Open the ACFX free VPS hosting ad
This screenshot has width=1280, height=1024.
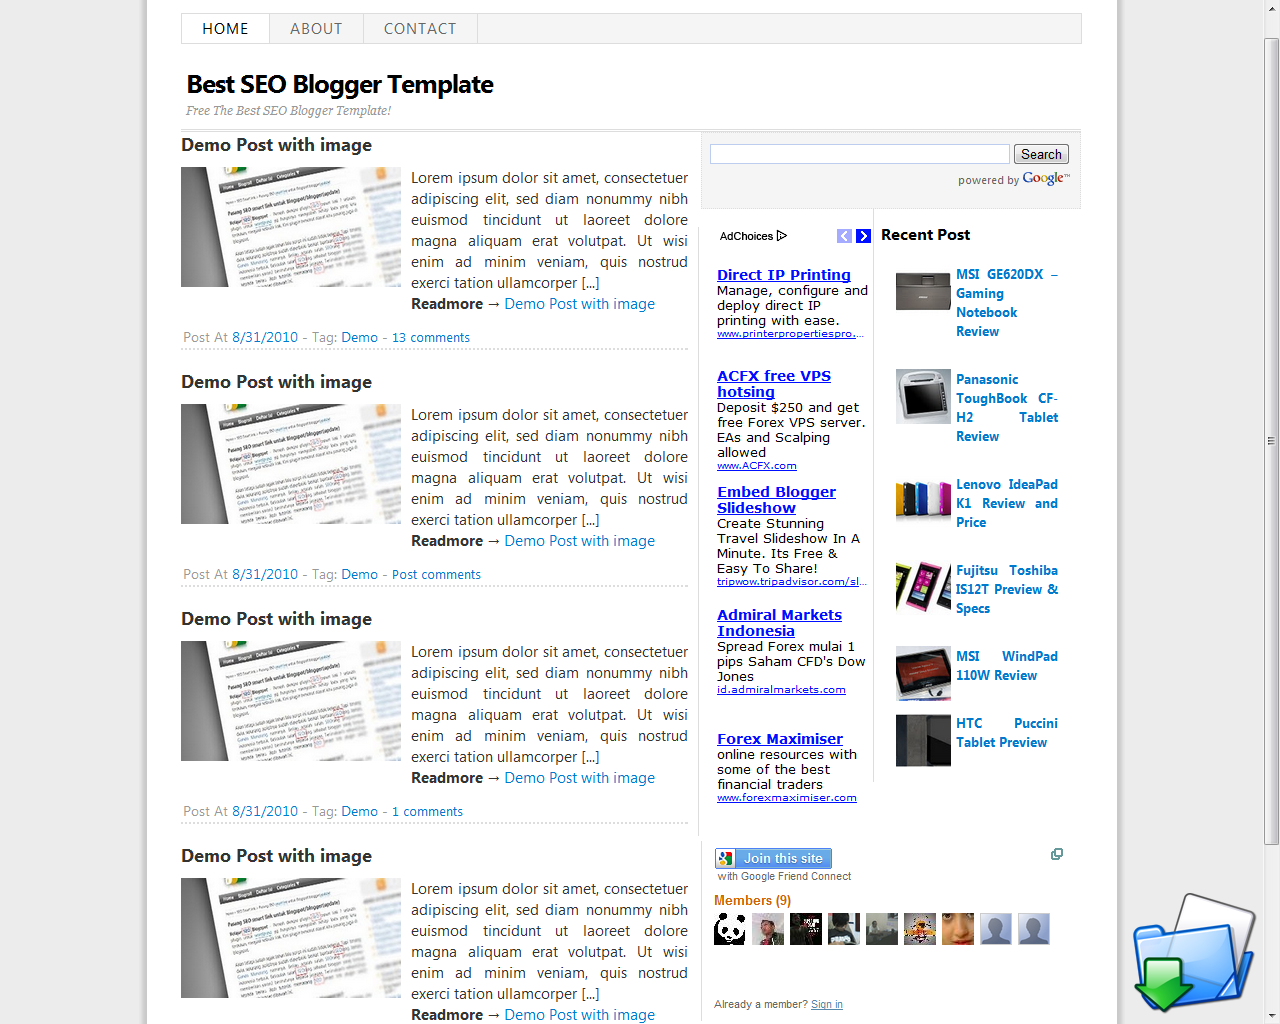click(774, 384)
